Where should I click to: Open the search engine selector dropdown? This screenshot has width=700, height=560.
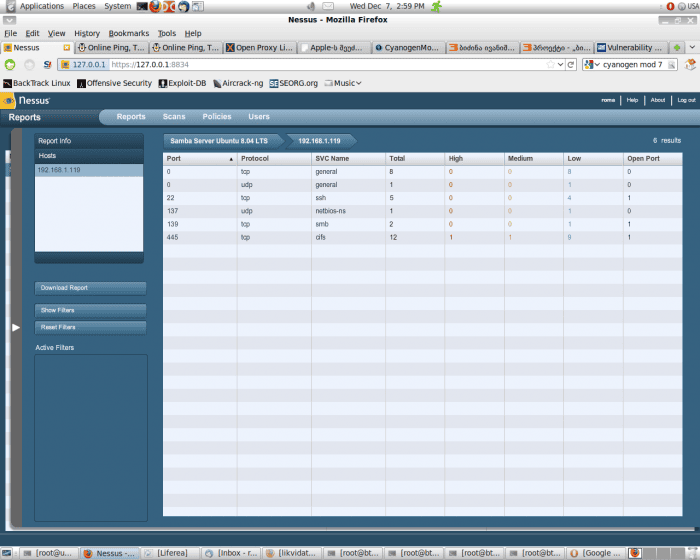point(592,65)
